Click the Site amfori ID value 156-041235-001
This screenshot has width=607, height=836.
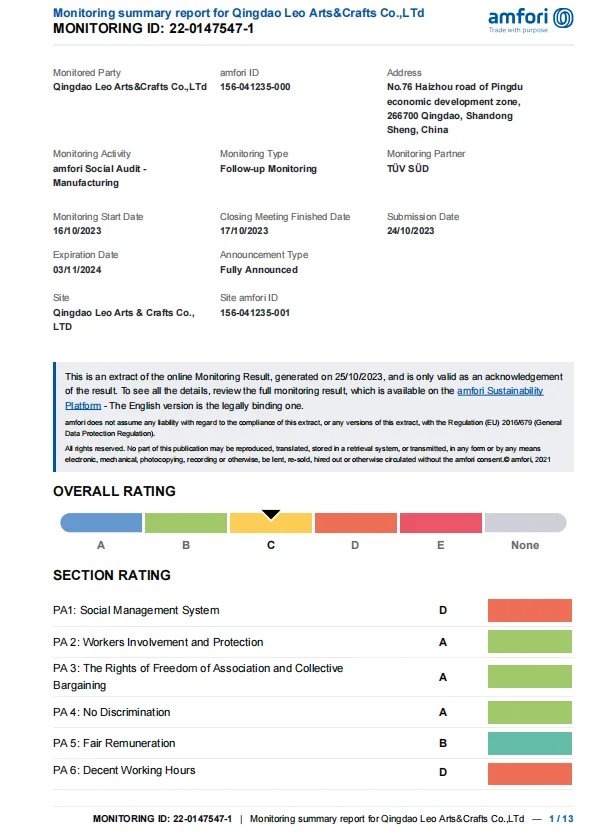click(255, 313)
